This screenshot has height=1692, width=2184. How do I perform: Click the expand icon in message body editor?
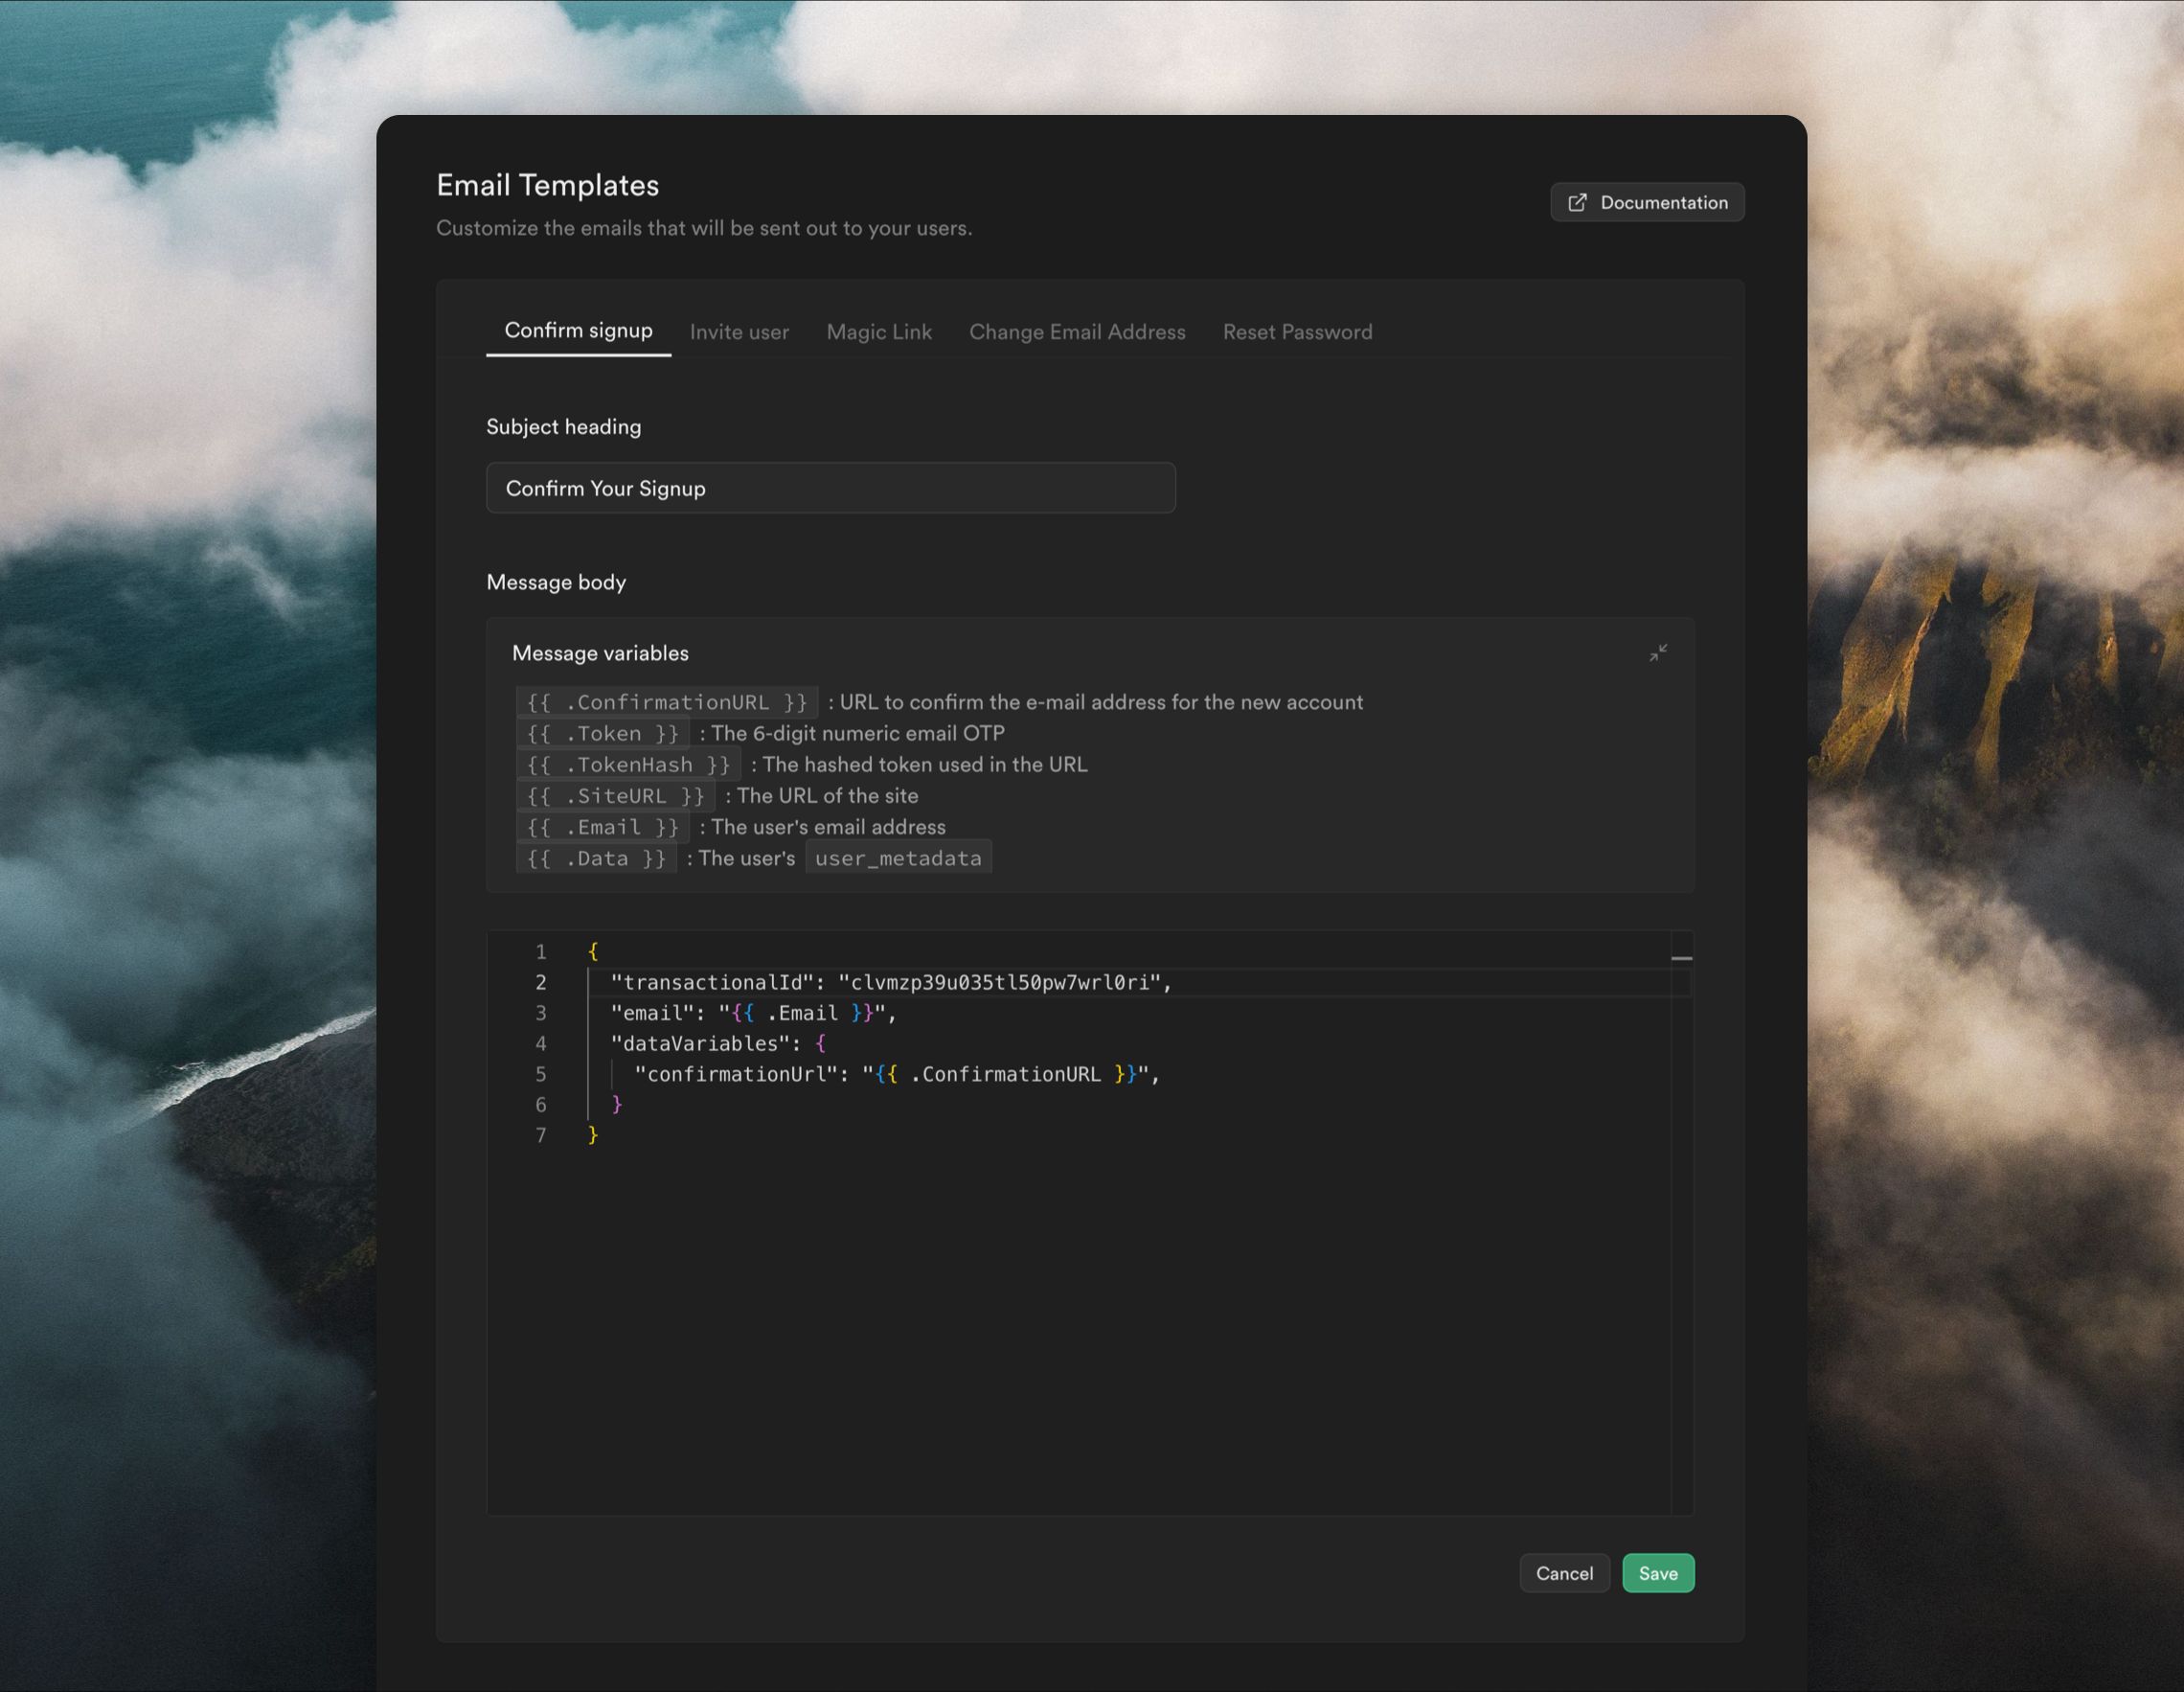[x=1656, y=651]
